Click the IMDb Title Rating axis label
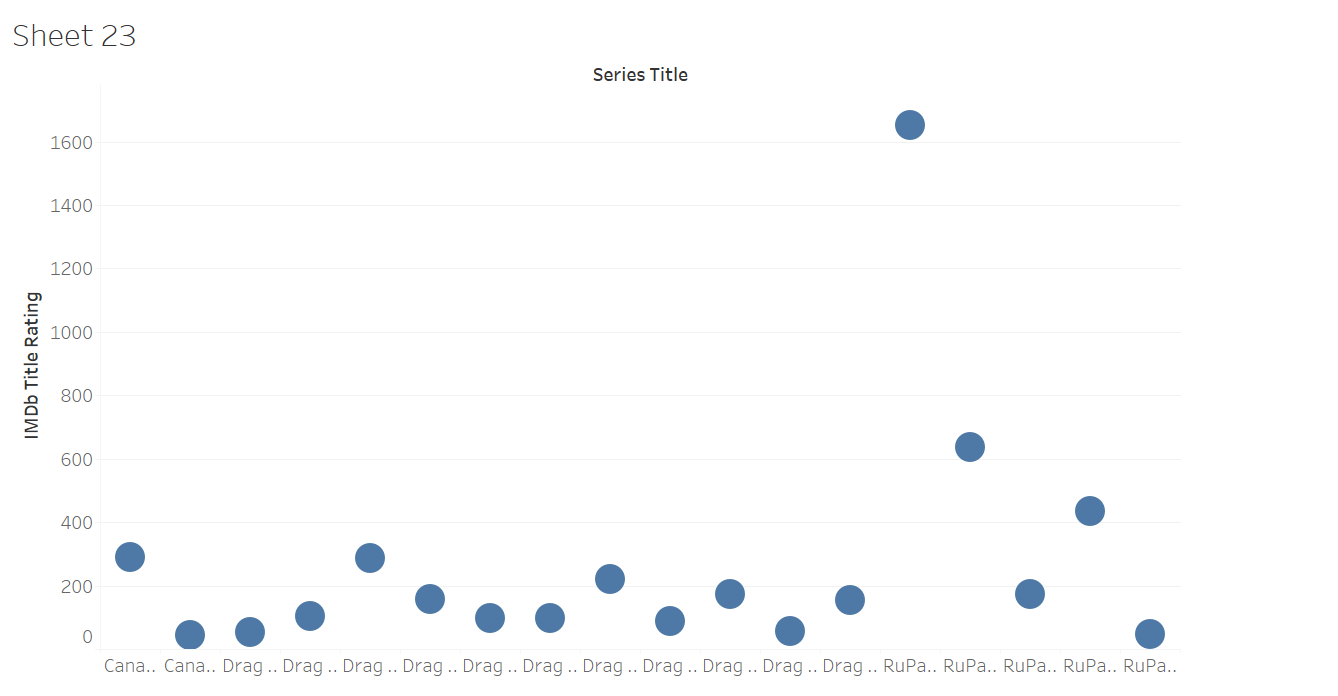The width and height of the screenshot is (1338, 696). pos(33,365)
